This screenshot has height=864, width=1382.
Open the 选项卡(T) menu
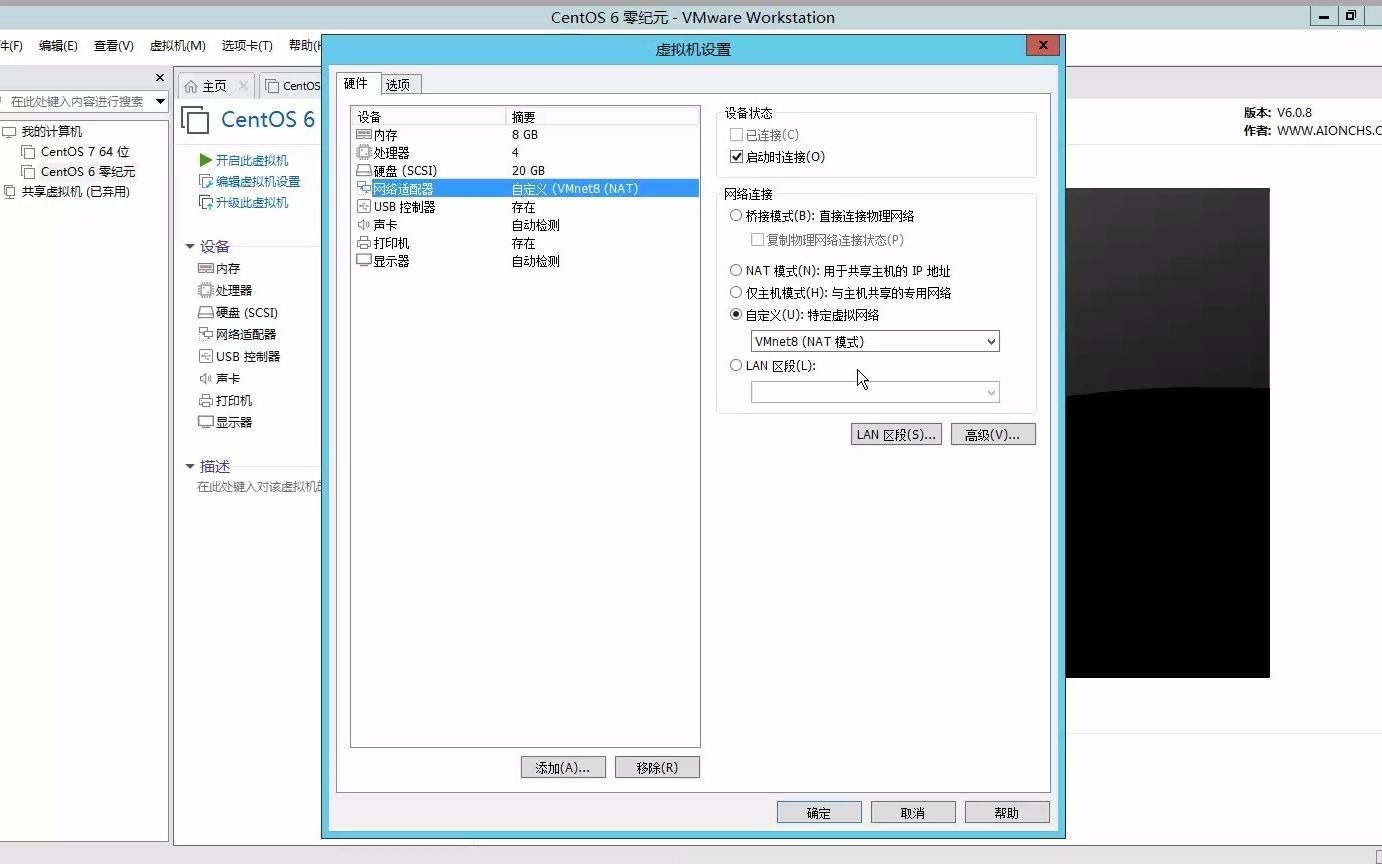[x=247, y=46]
